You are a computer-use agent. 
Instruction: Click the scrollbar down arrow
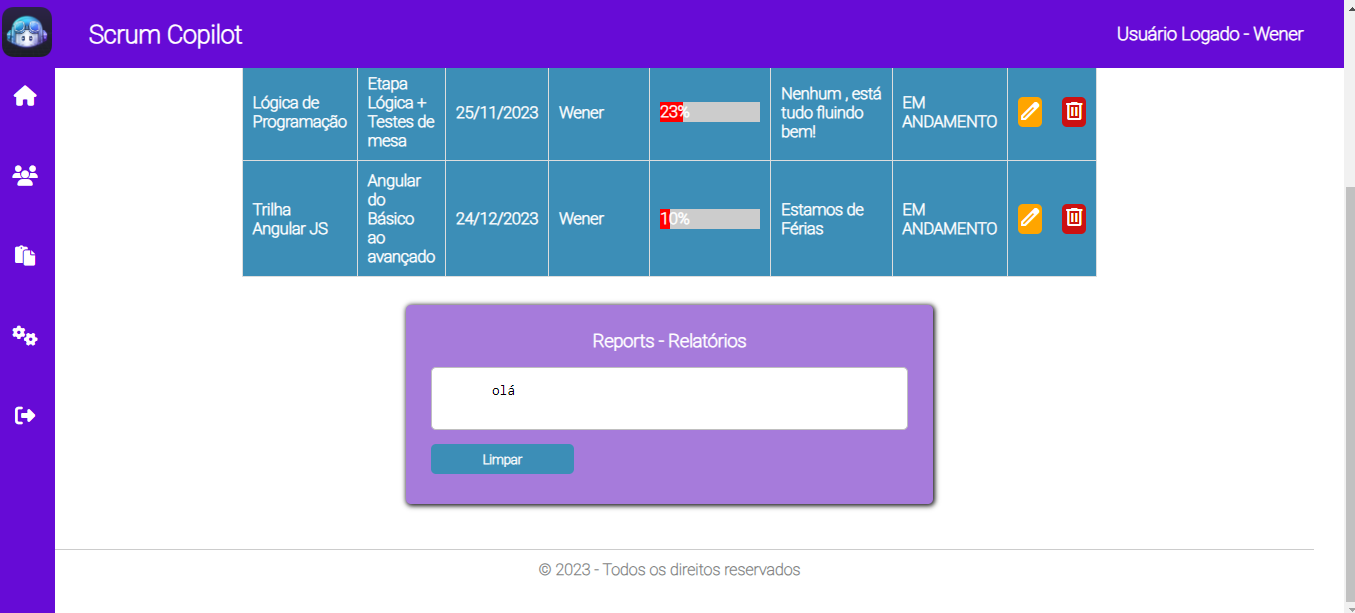tap(1348, 606)
